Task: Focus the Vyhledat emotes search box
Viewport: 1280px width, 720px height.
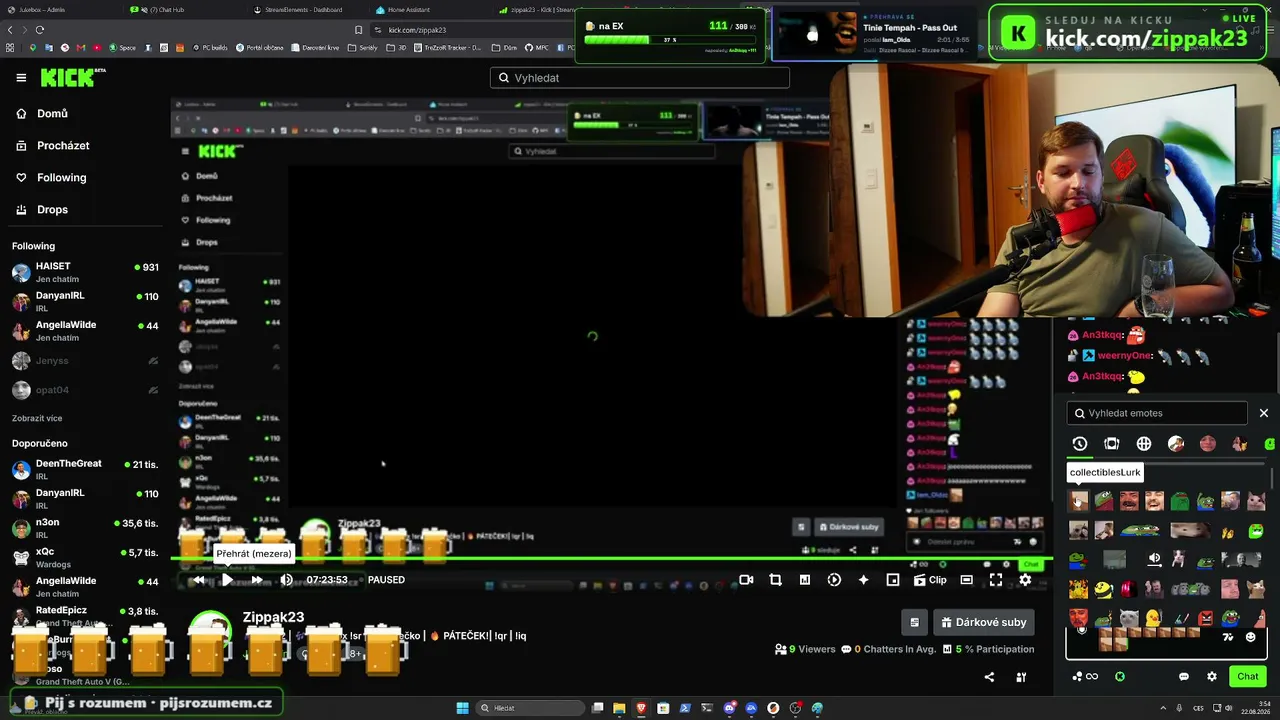Action: pos(1157,413)
